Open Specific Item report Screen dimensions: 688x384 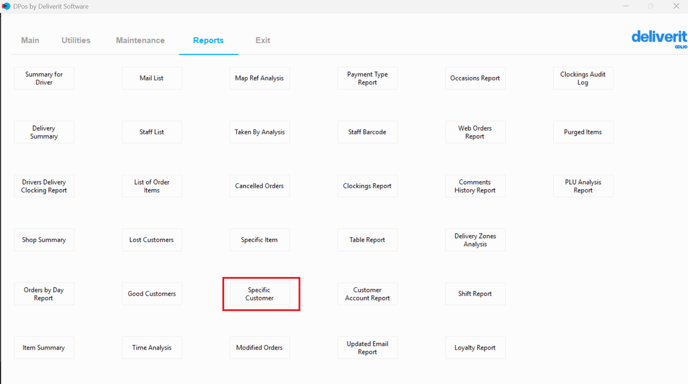tap(259, 240)
